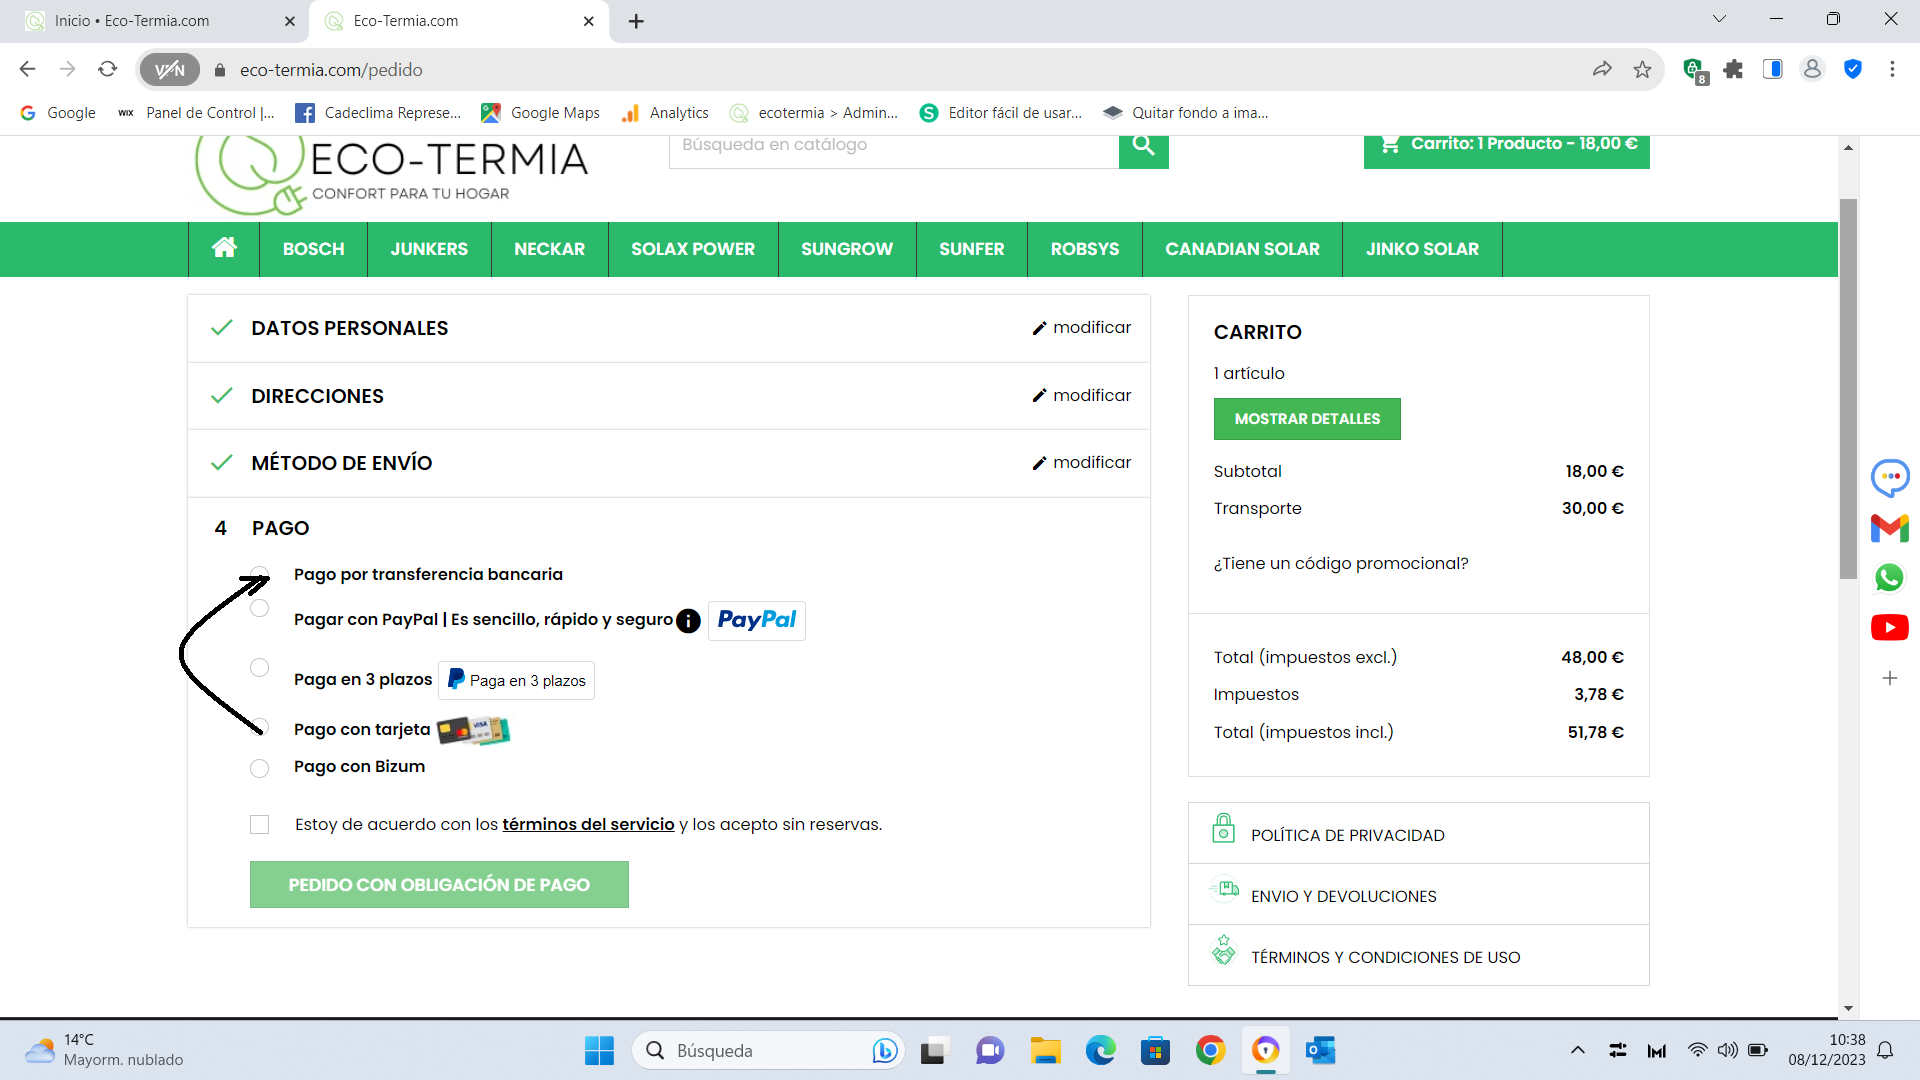Reload the page
This screenshot has height=1080, width=1920.
[107, 69]
